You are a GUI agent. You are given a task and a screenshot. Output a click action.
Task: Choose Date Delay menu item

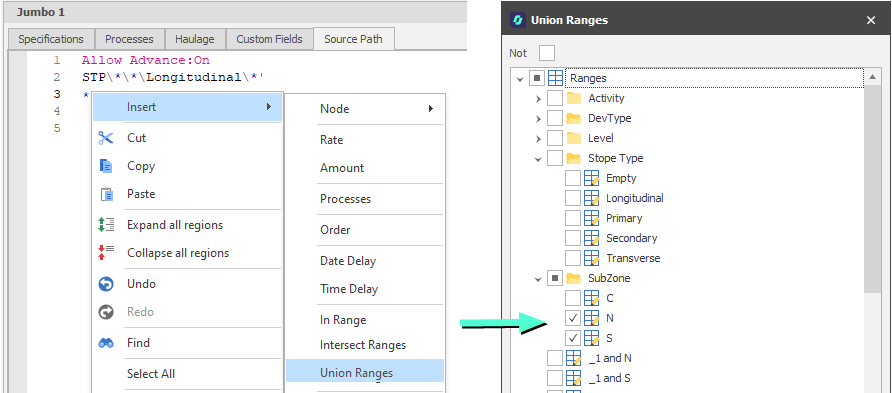(x=365, y=261)
